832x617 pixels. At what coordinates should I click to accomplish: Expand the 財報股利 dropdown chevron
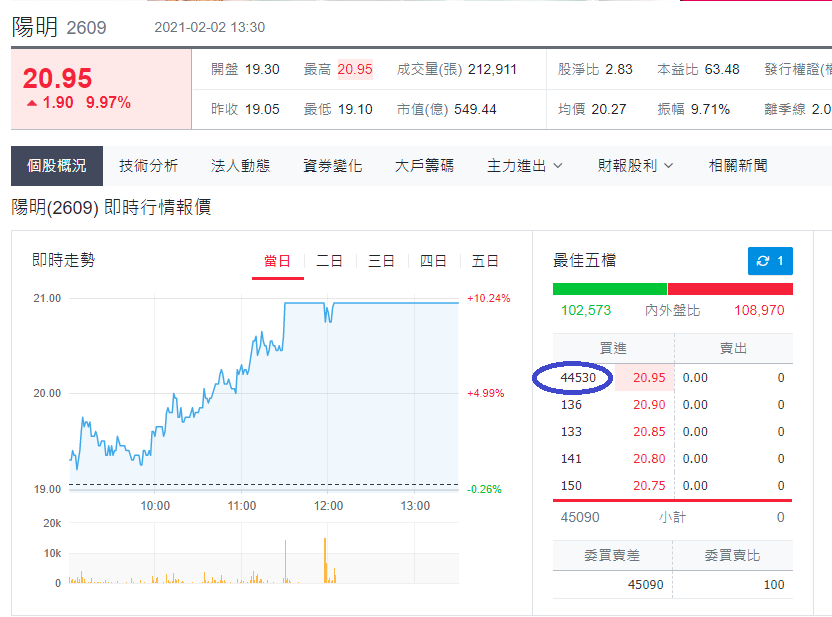click(x=669, y=166)
